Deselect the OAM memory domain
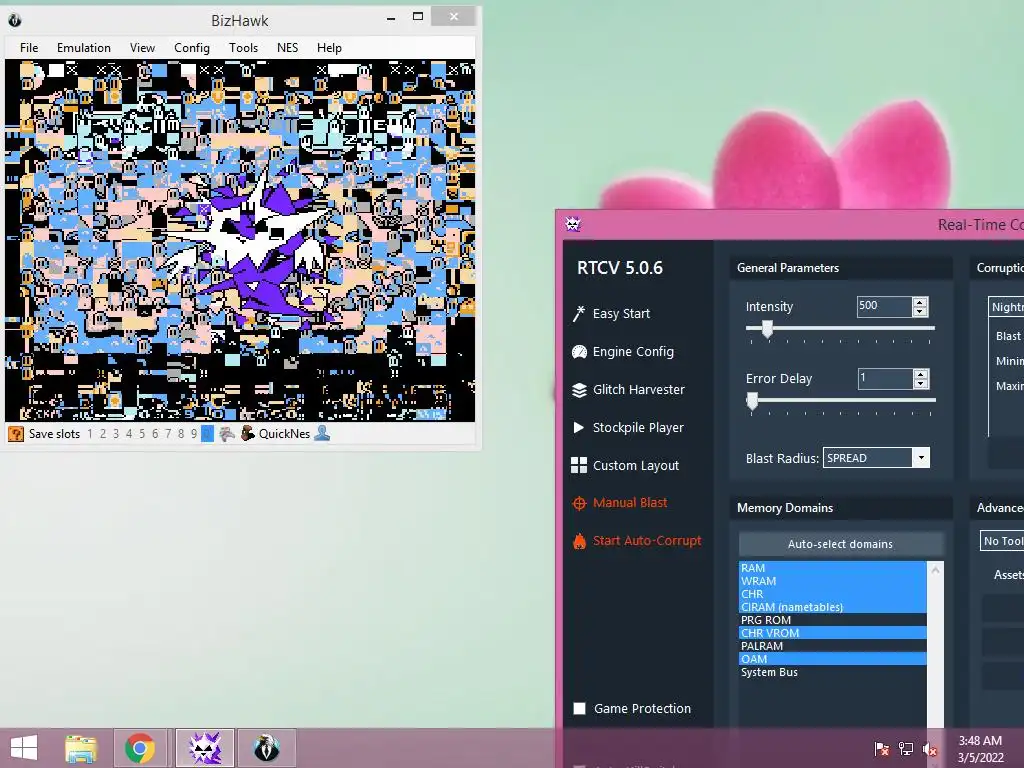Image resolution: width=1024 pixels, height=768 pixels. pos(833,659)
